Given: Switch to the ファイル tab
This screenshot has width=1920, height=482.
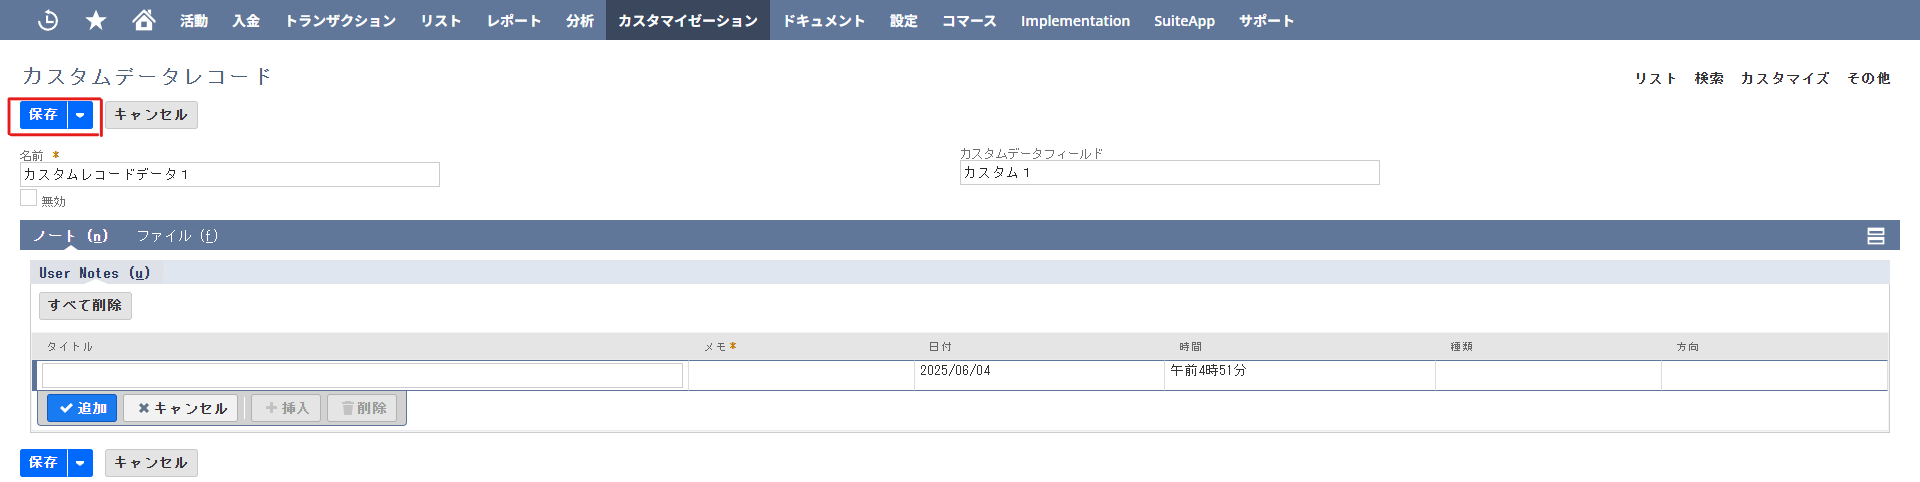Looking at the screenshot, I should 177,236.
